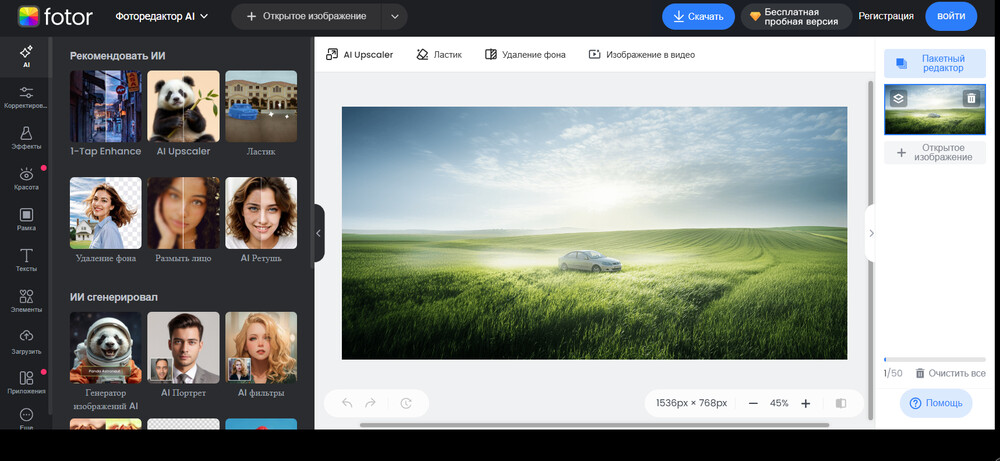Screen dimensions: 1000x461
Task: Collapse the left panel with arrow handle
Action: pos(318,233)
